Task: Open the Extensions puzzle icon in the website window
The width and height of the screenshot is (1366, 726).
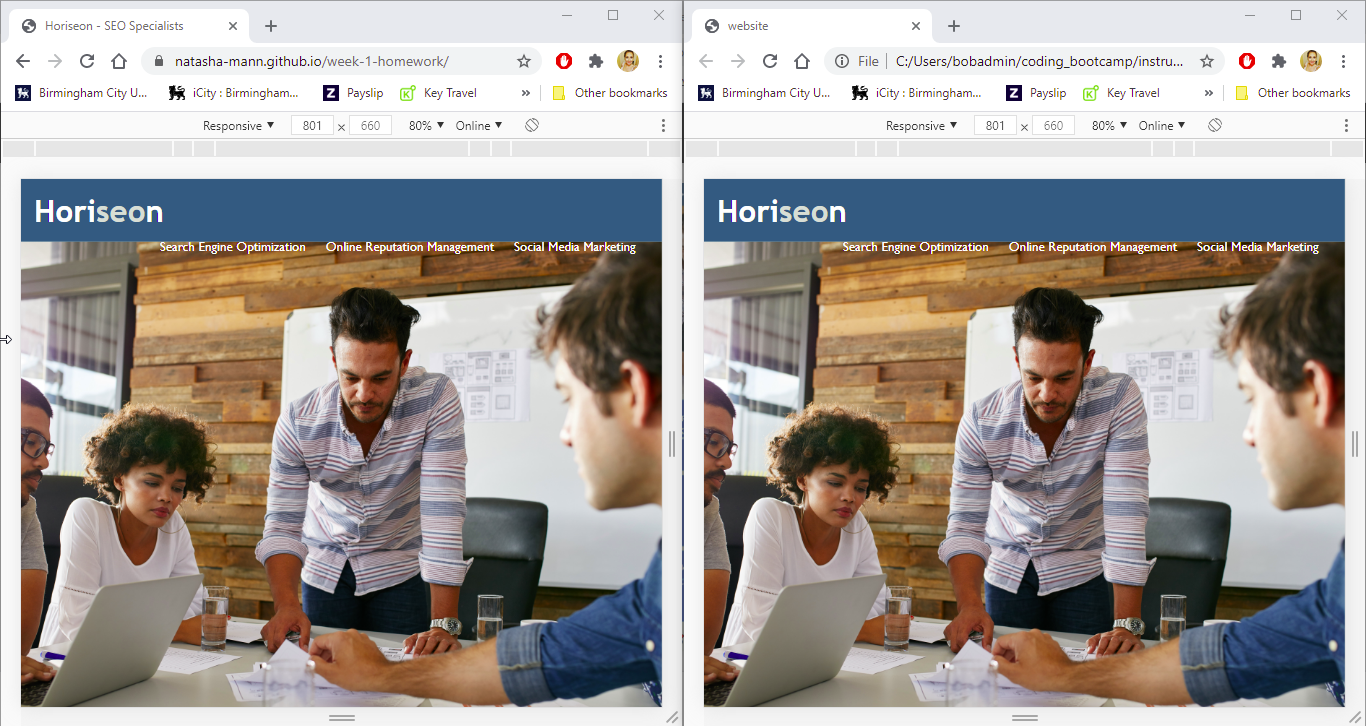Action: pos(1279,61)
